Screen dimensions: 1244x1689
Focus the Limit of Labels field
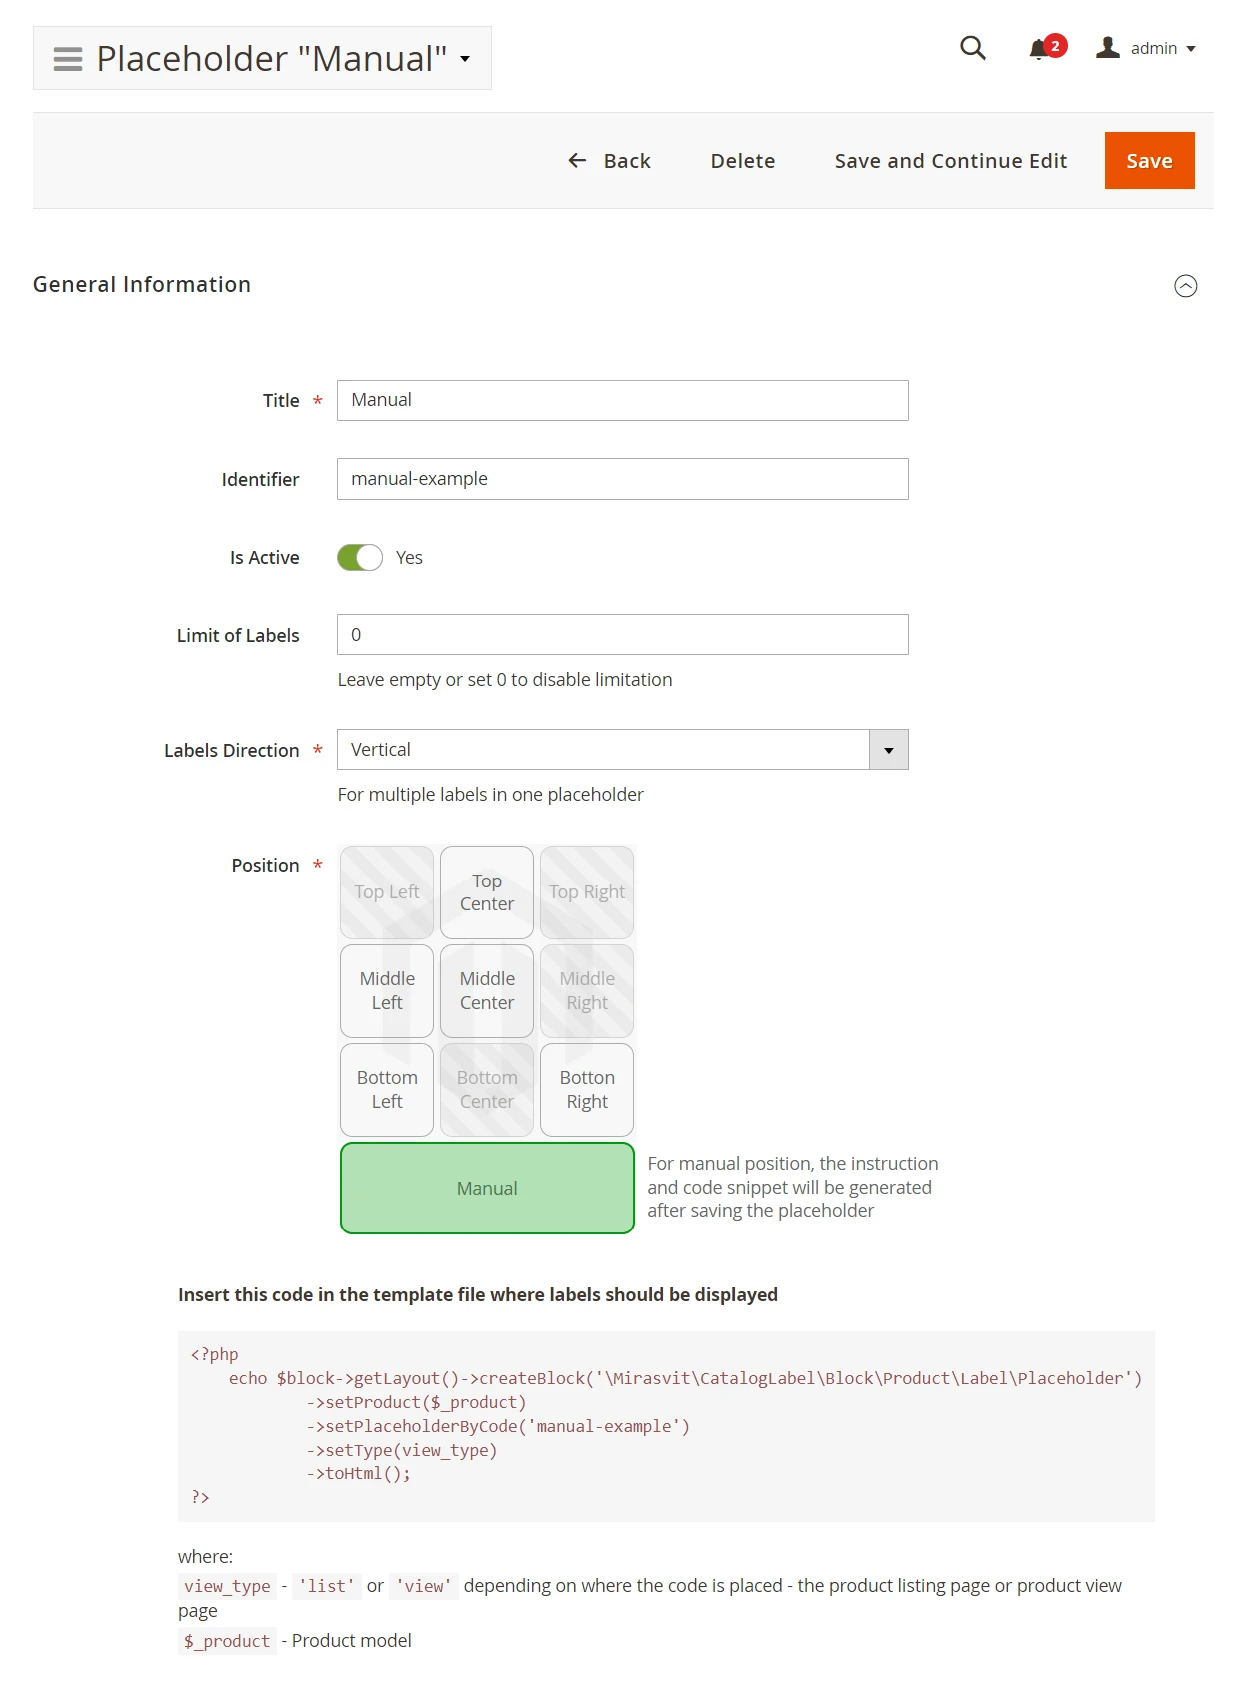[x=622, y=635]
